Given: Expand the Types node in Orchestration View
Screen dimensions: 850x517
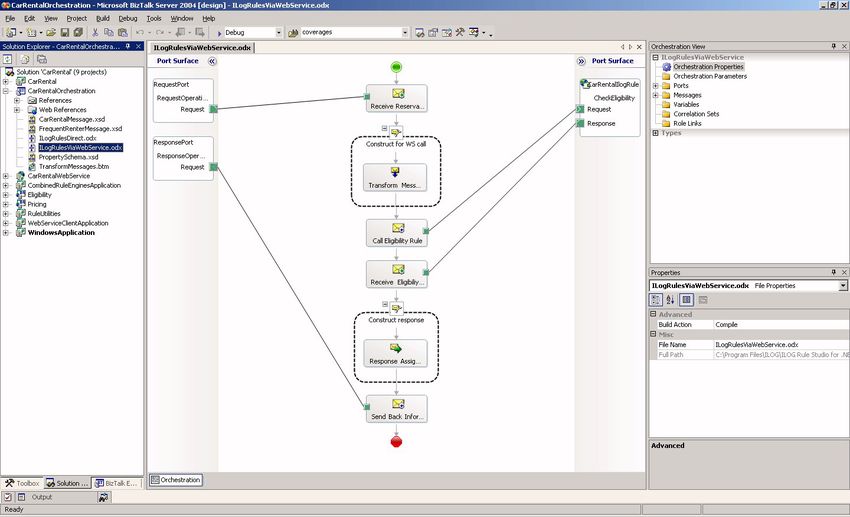Looking at the screenshot, I should point(655,133).
